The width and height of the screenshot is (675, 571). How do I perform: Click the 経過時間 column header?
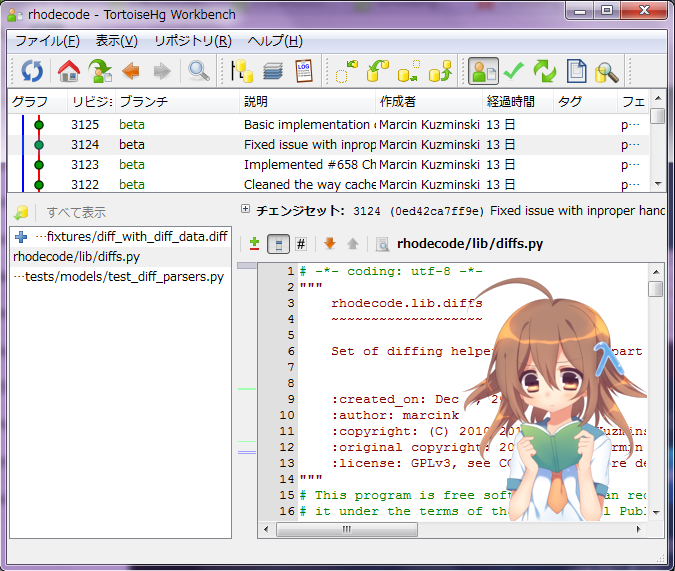click(x=517, y=102)
